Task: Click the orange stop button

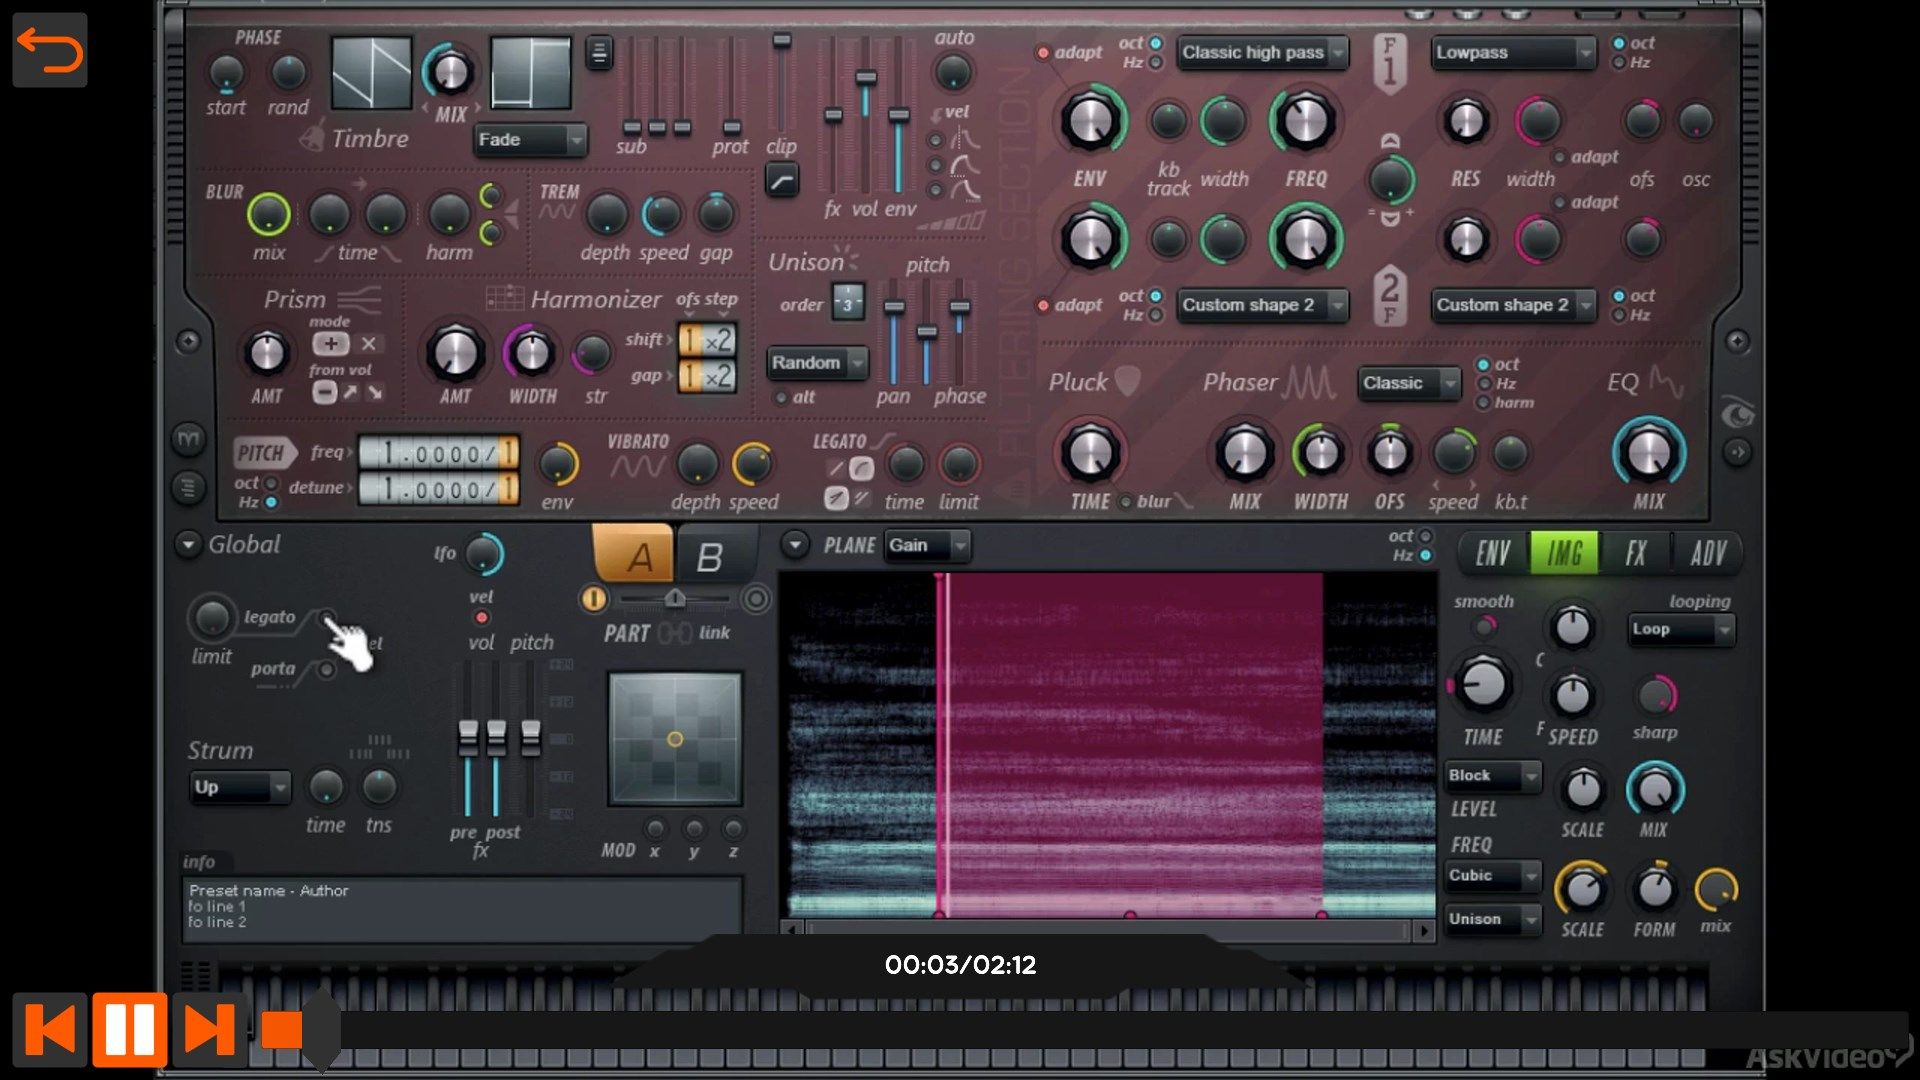Action: [x=282, y=1029]
